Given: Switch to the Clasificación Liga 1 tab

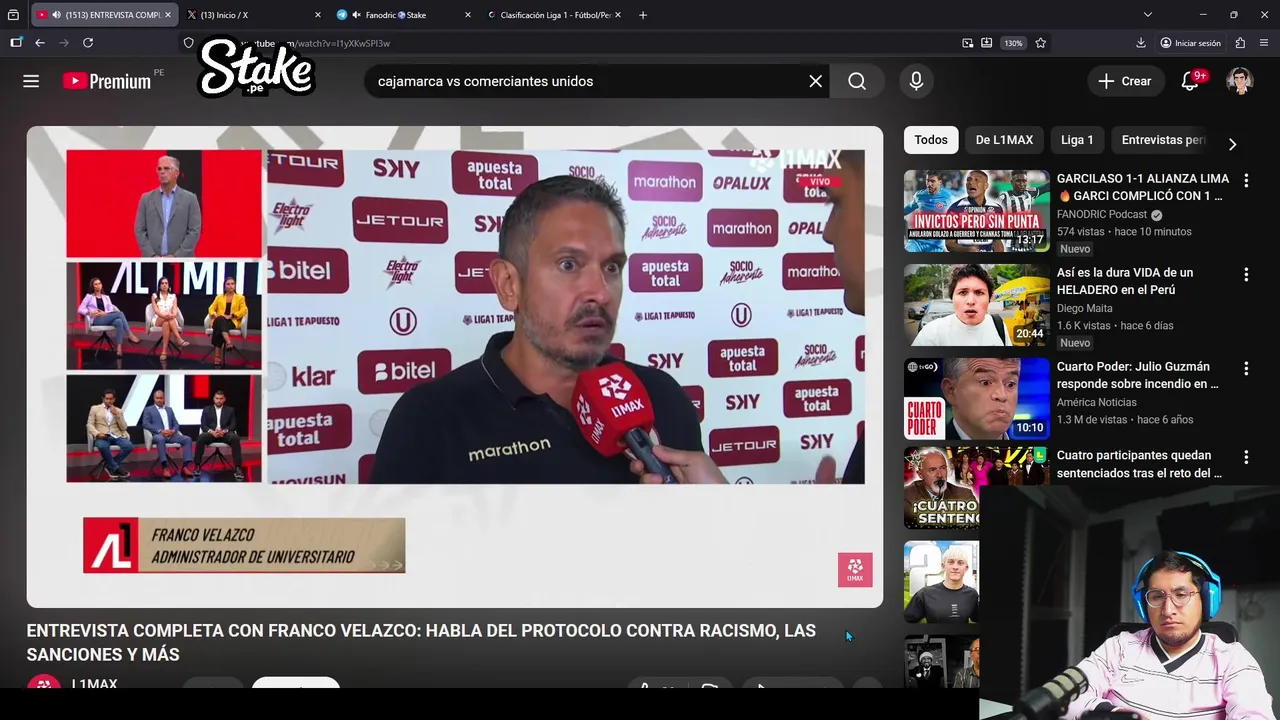Looking at the screenshot, I should coord(553,15).
